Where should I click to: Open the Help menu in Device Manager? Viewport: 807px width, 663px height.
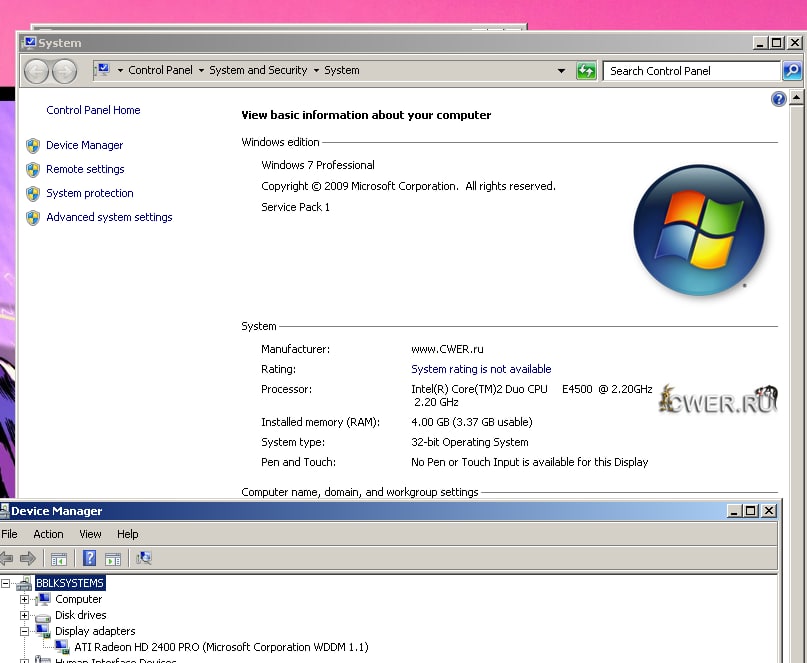point(128,534)
